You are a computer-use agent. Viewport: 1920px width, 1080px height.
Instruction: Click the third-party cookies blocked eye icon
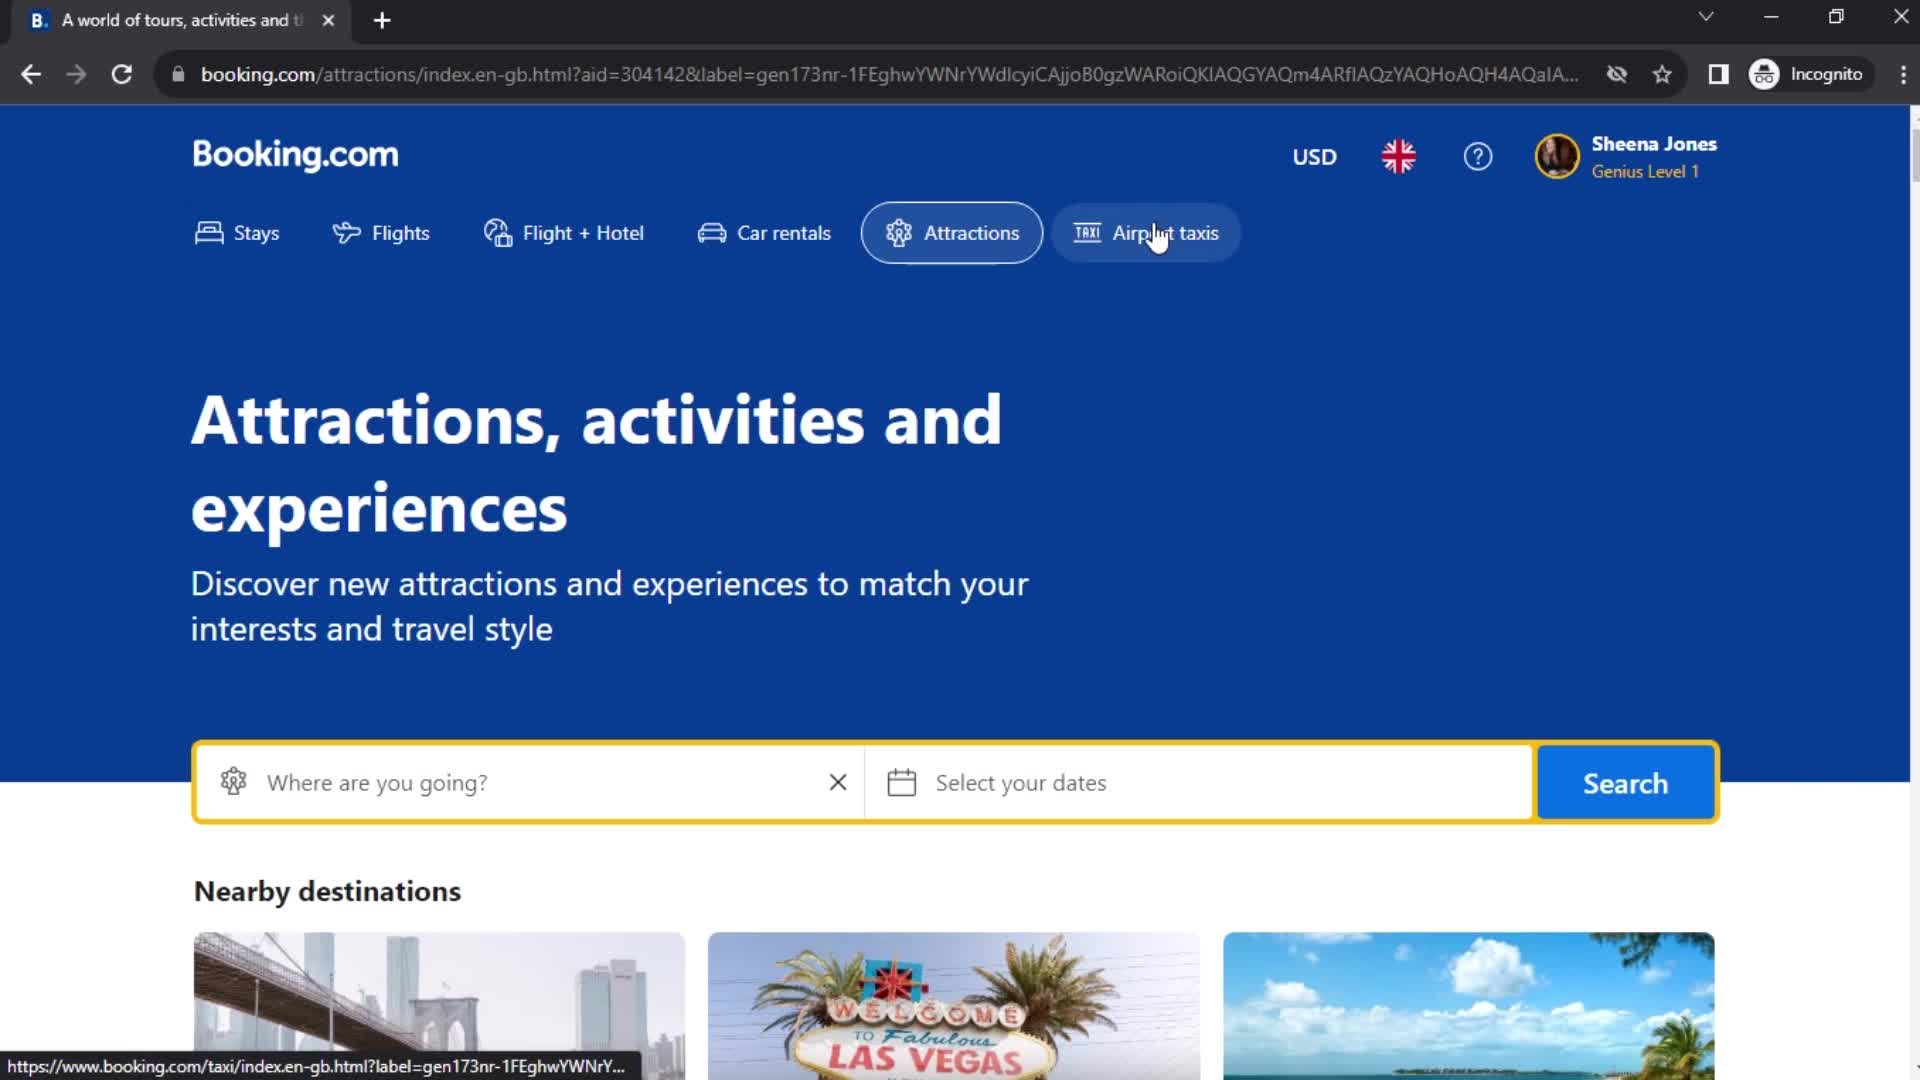pos(1616,74)
